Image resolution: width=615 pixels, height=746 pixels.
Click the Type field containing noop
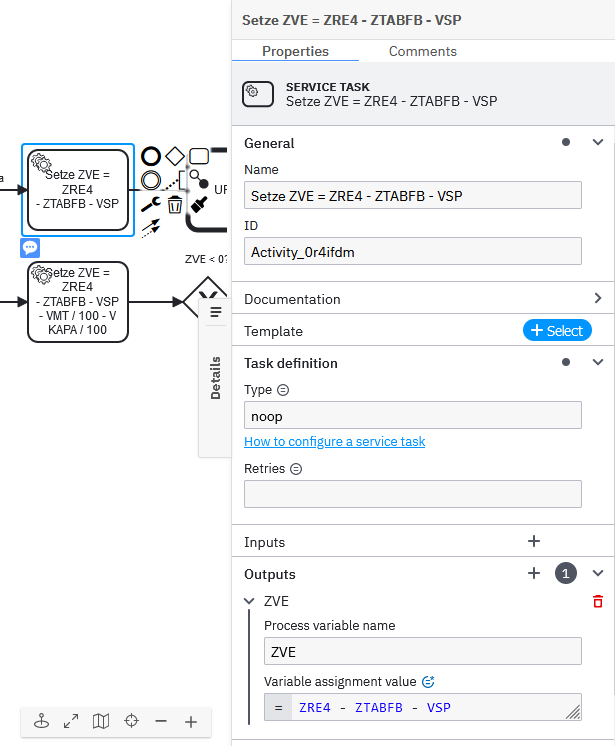click(413, 415)
